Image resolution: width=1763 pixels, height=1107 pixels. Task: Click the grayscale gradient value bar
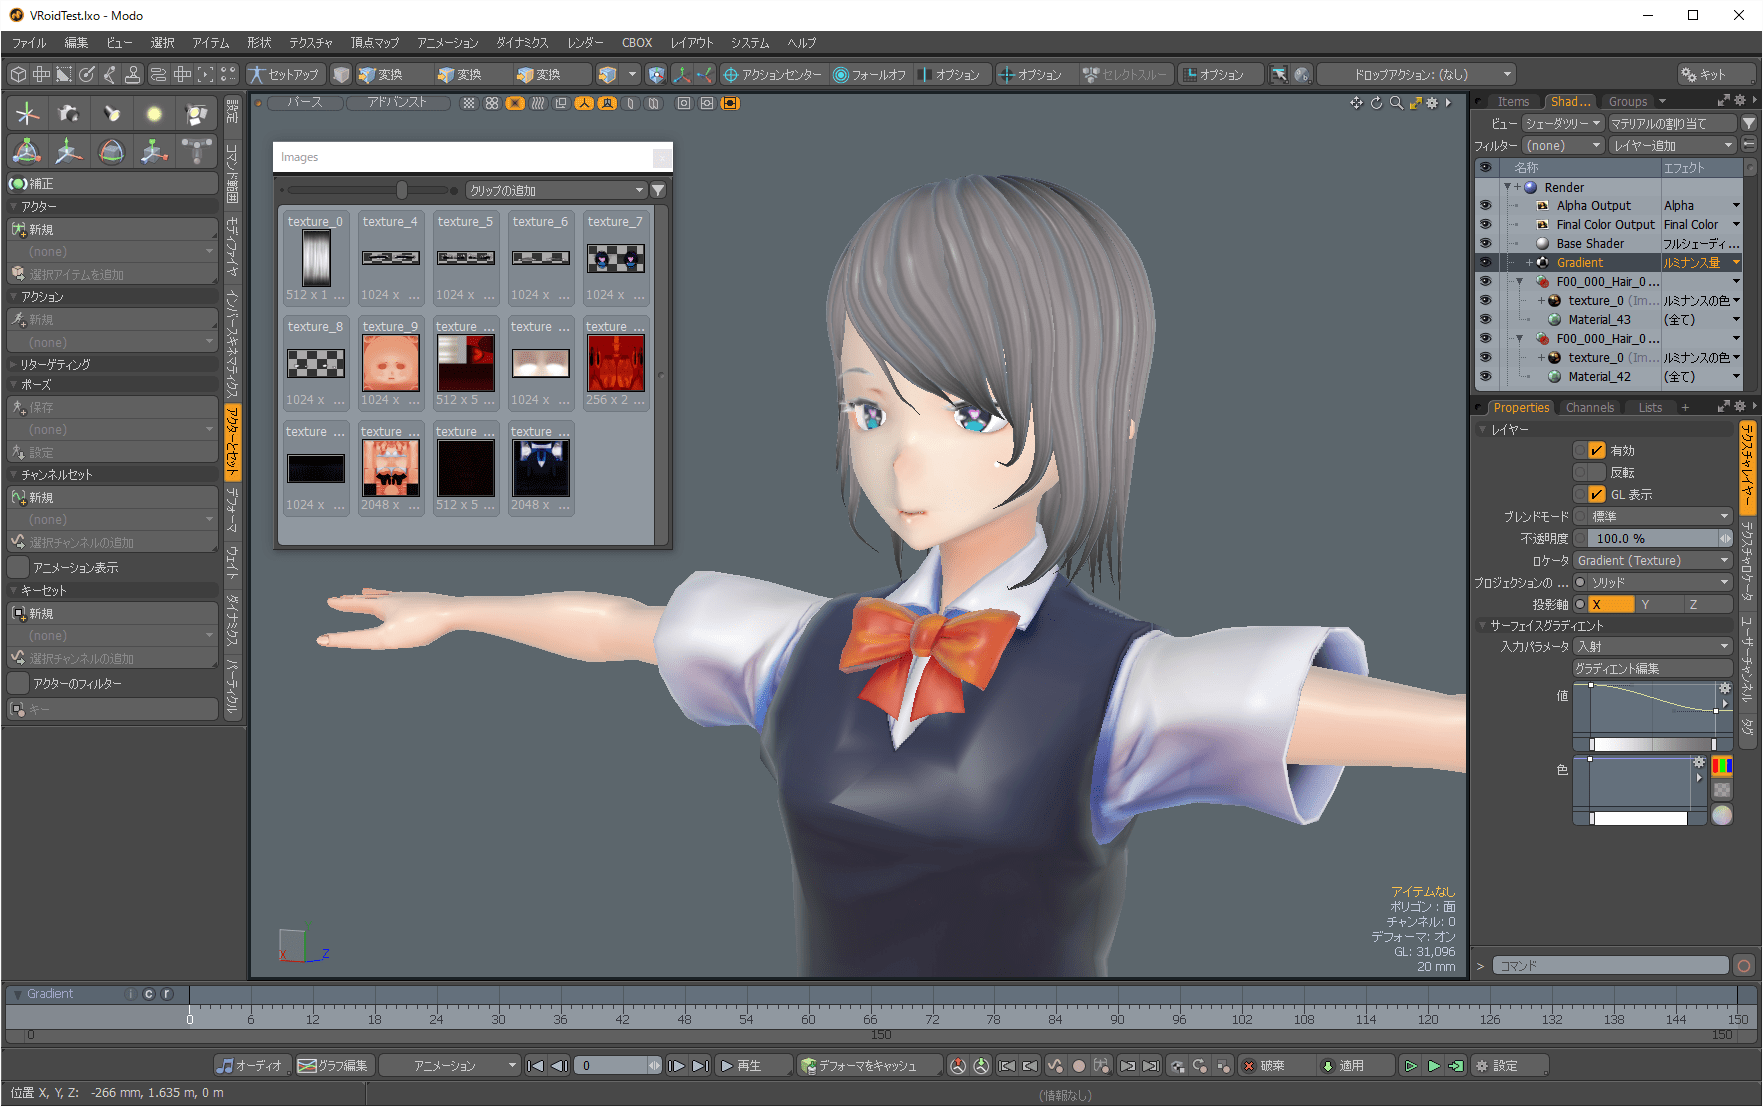coord(1653,744)
